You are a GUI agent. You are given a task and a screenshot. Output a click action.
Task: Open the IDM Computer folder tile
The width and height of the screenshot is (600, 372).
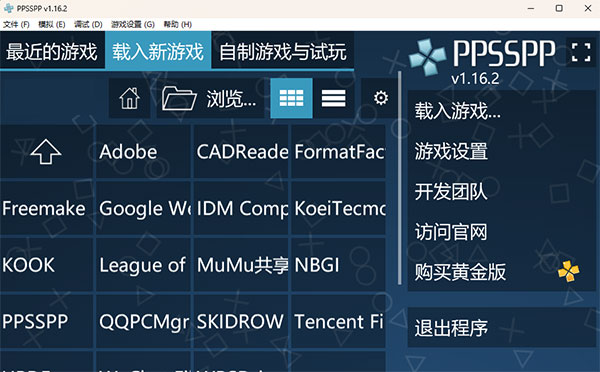[241, 209]
